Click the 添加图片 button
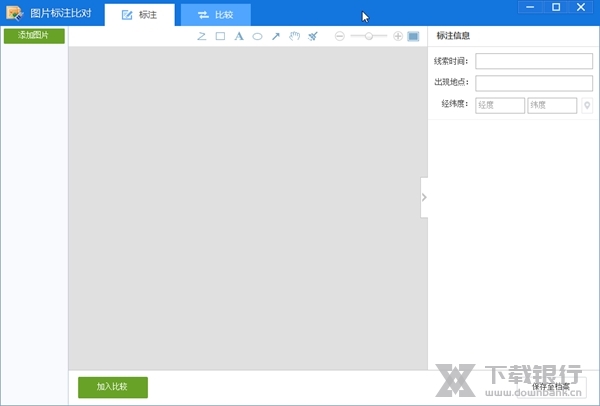Screen dimensions: 600x406 34,36
